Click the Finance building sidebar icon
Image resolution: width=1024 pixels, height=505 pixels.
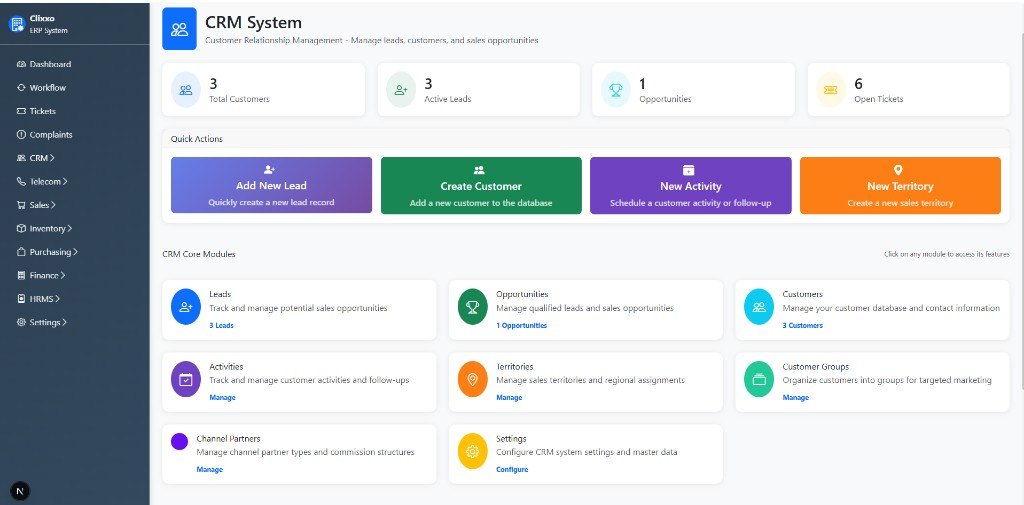pos(21,276)
